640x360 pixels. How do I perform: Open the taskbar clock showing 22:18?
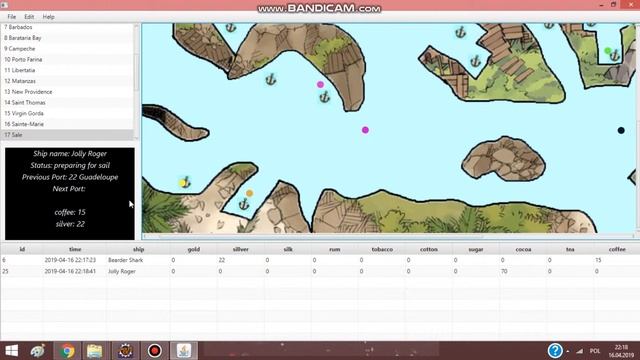point(621,351)
